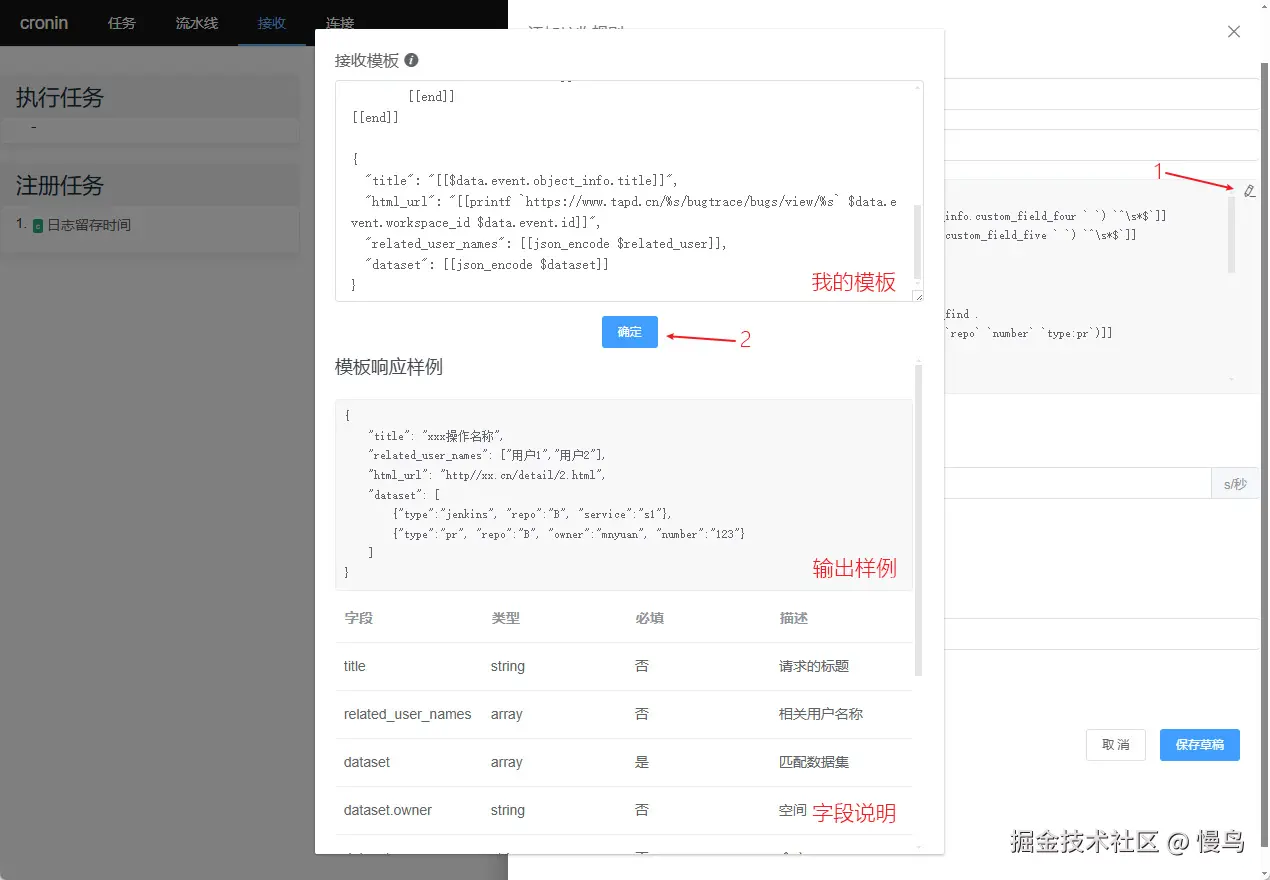Click the cronin logo
This screenshot has width=1270, height=880.
[44, 22]
